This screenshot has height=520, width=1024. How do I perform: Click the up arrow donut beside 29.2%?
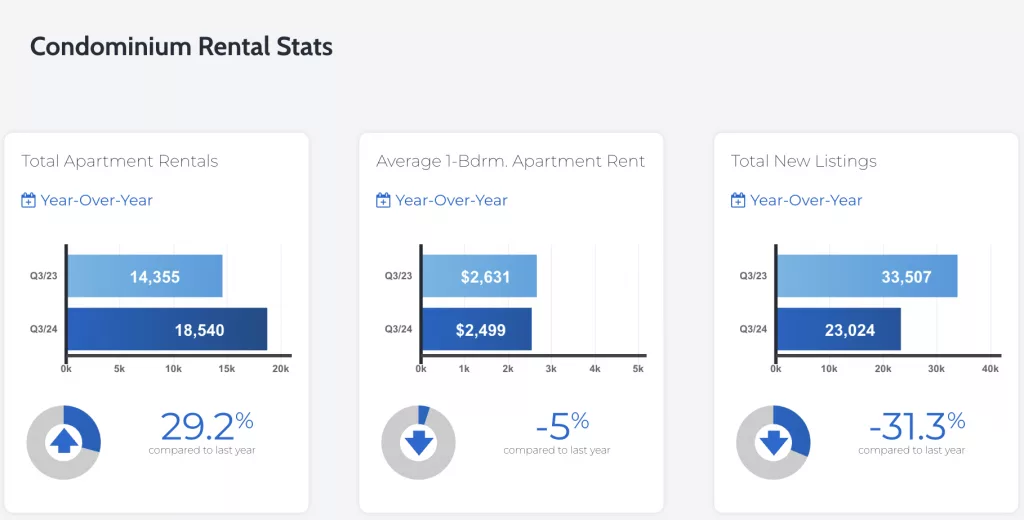coord(63,441)
